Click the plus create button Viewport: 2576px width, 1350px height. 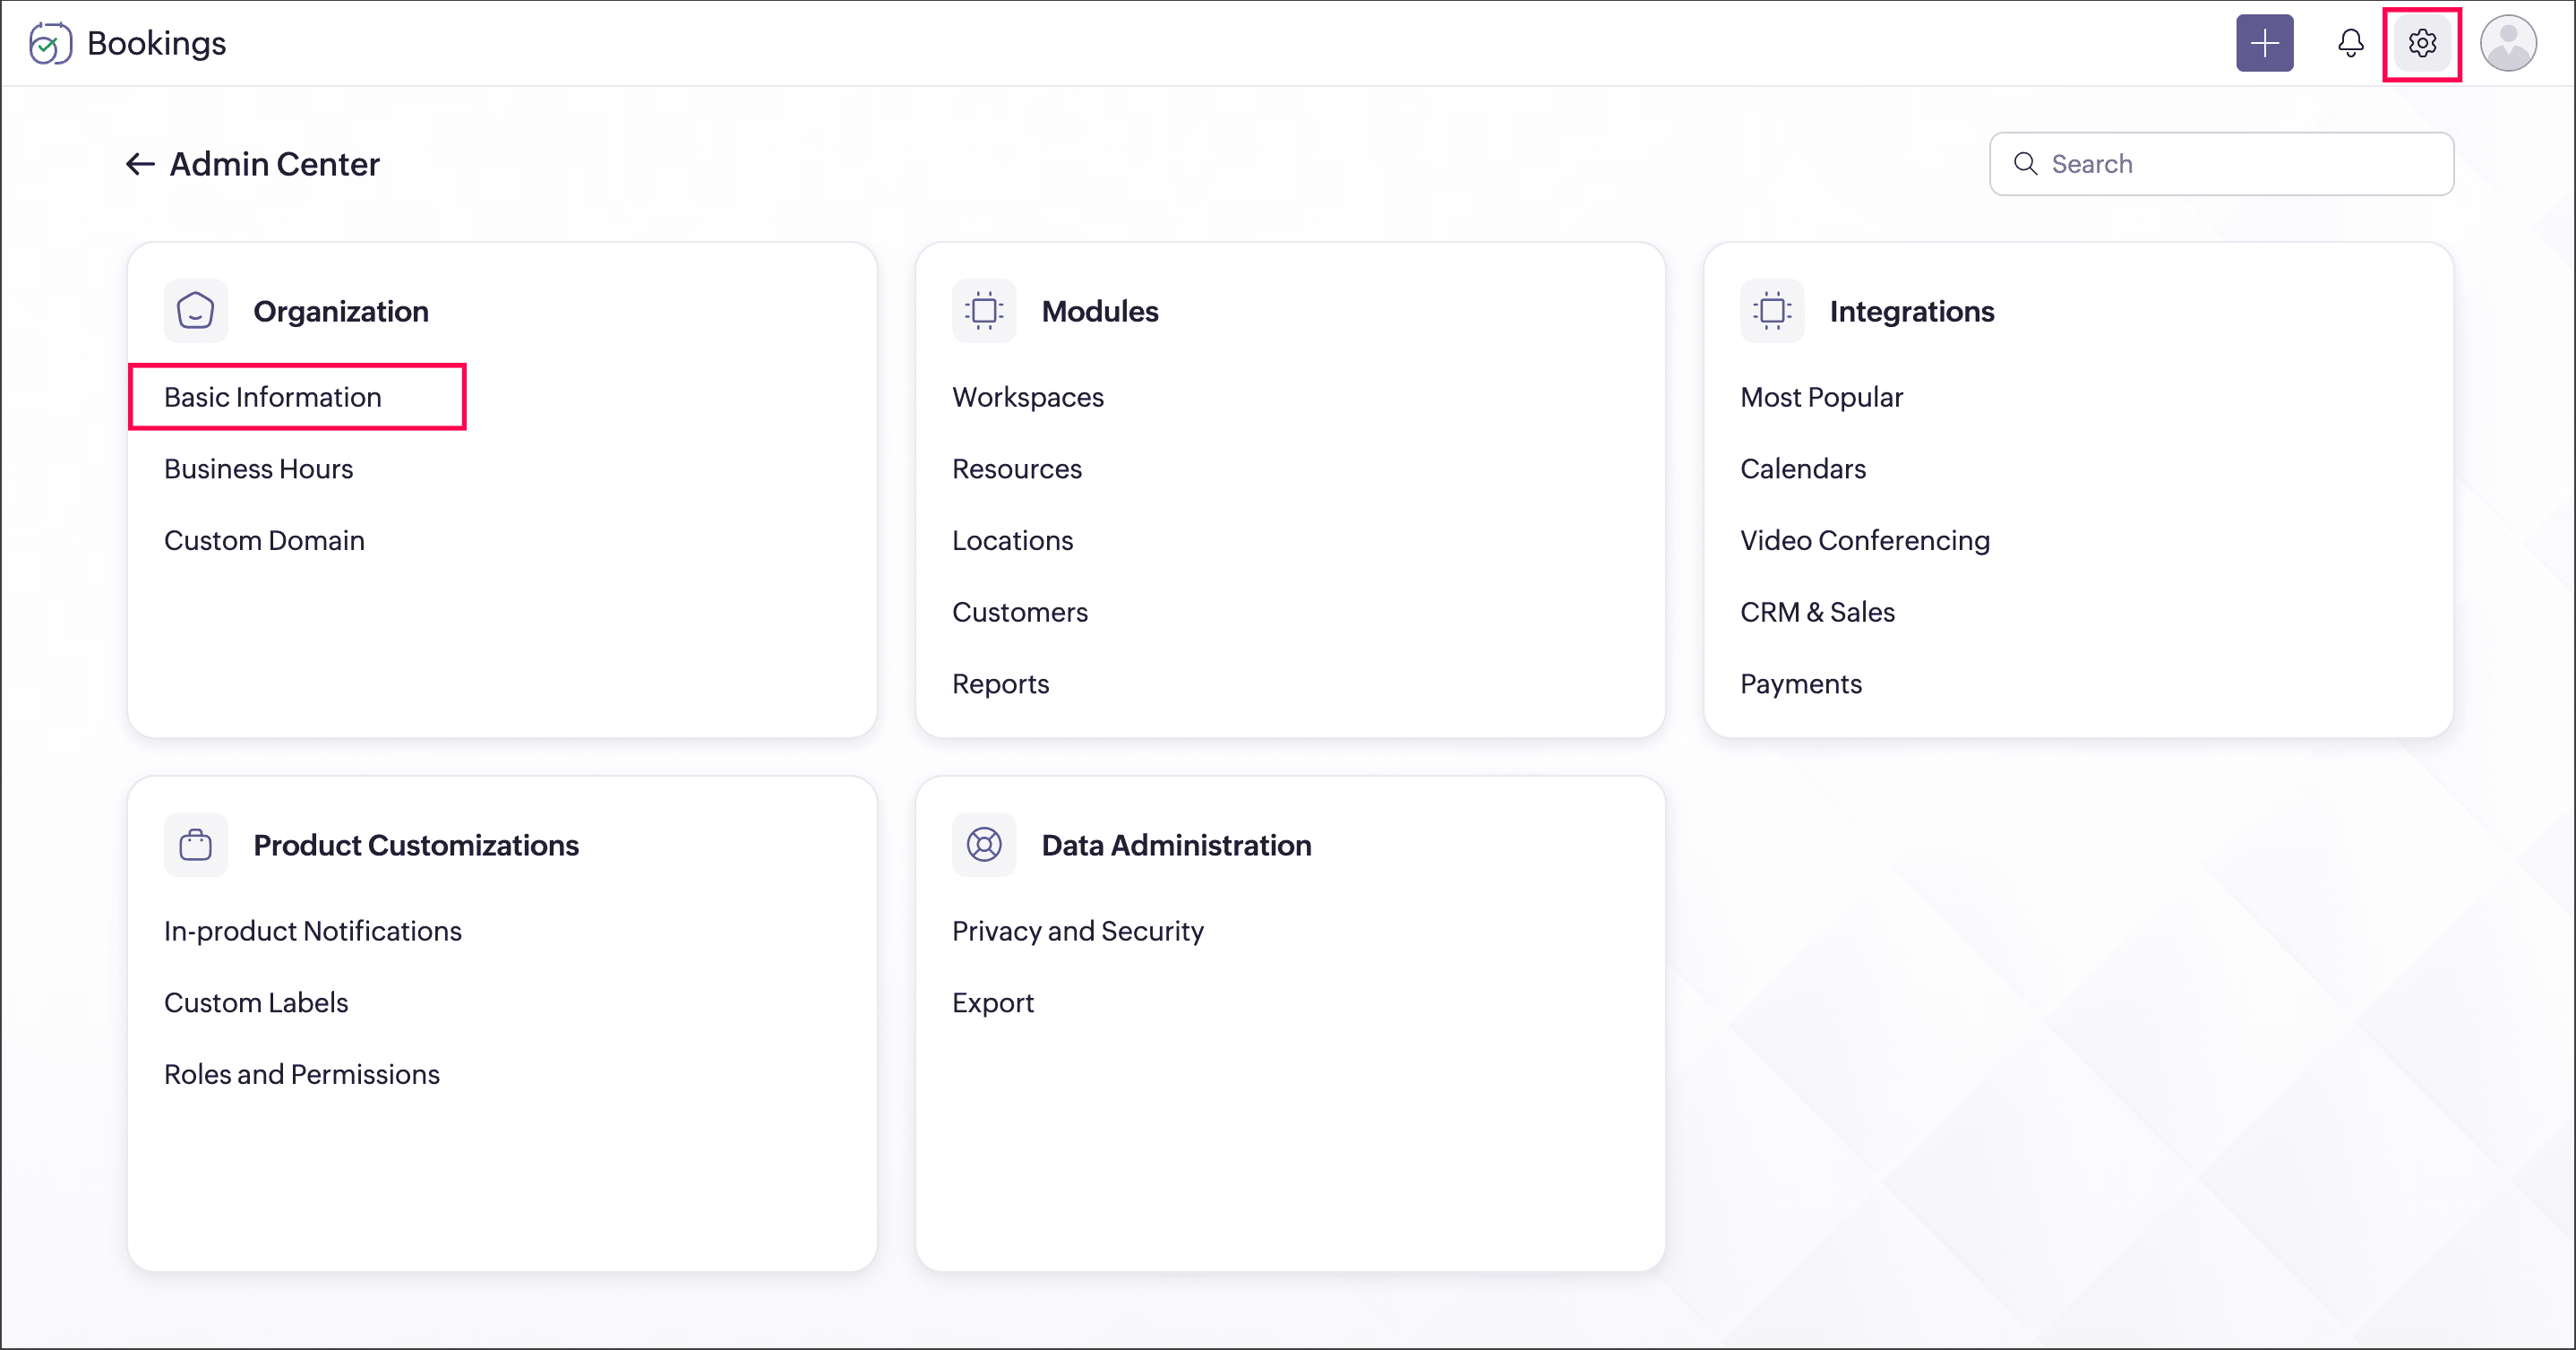click(2264, 43)
